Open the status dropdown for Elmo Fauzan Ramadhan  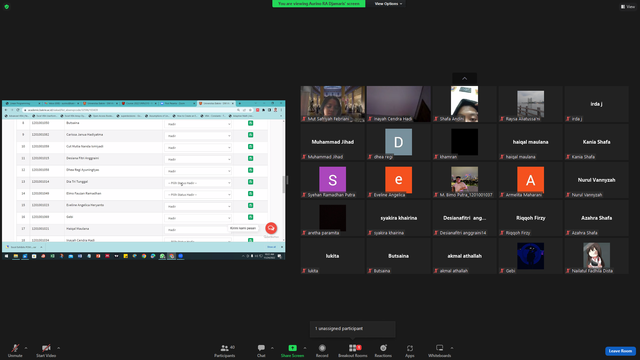[x=198, y=195]
